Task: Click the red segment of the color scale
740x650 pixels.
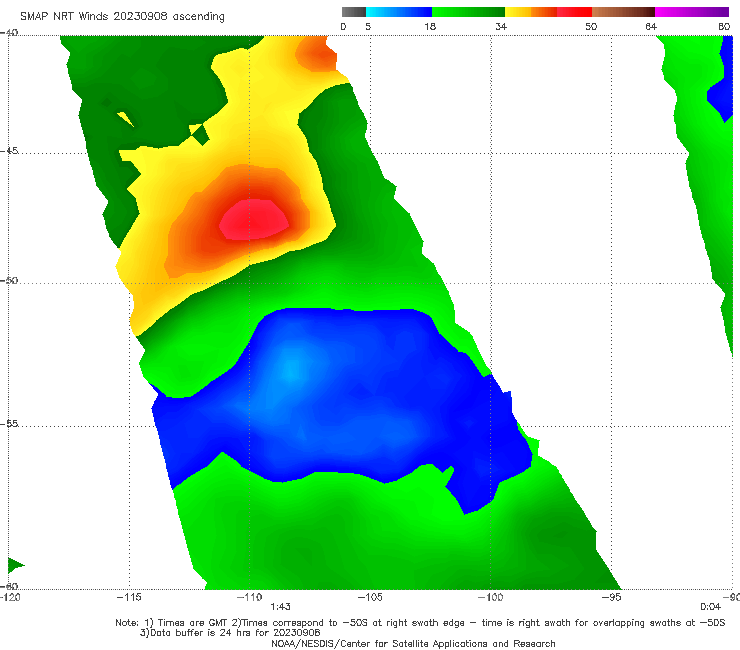Action: click(574, 12)
